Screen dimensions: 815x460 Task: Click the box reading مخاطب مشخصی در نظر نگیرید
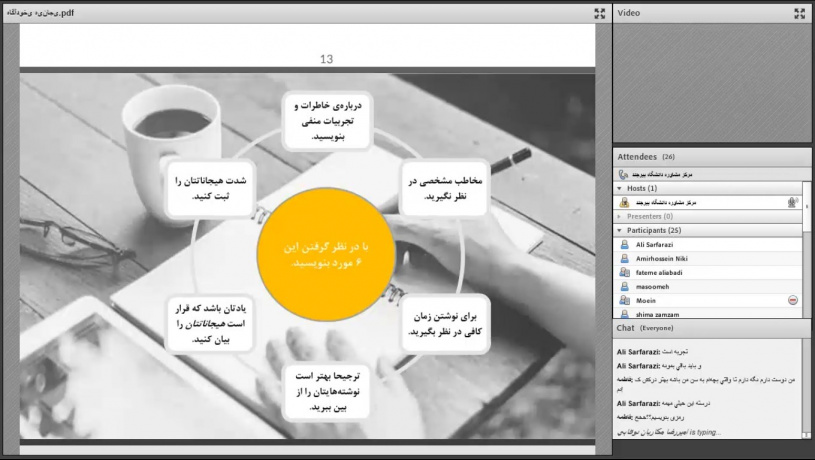[x=445, y=188]
